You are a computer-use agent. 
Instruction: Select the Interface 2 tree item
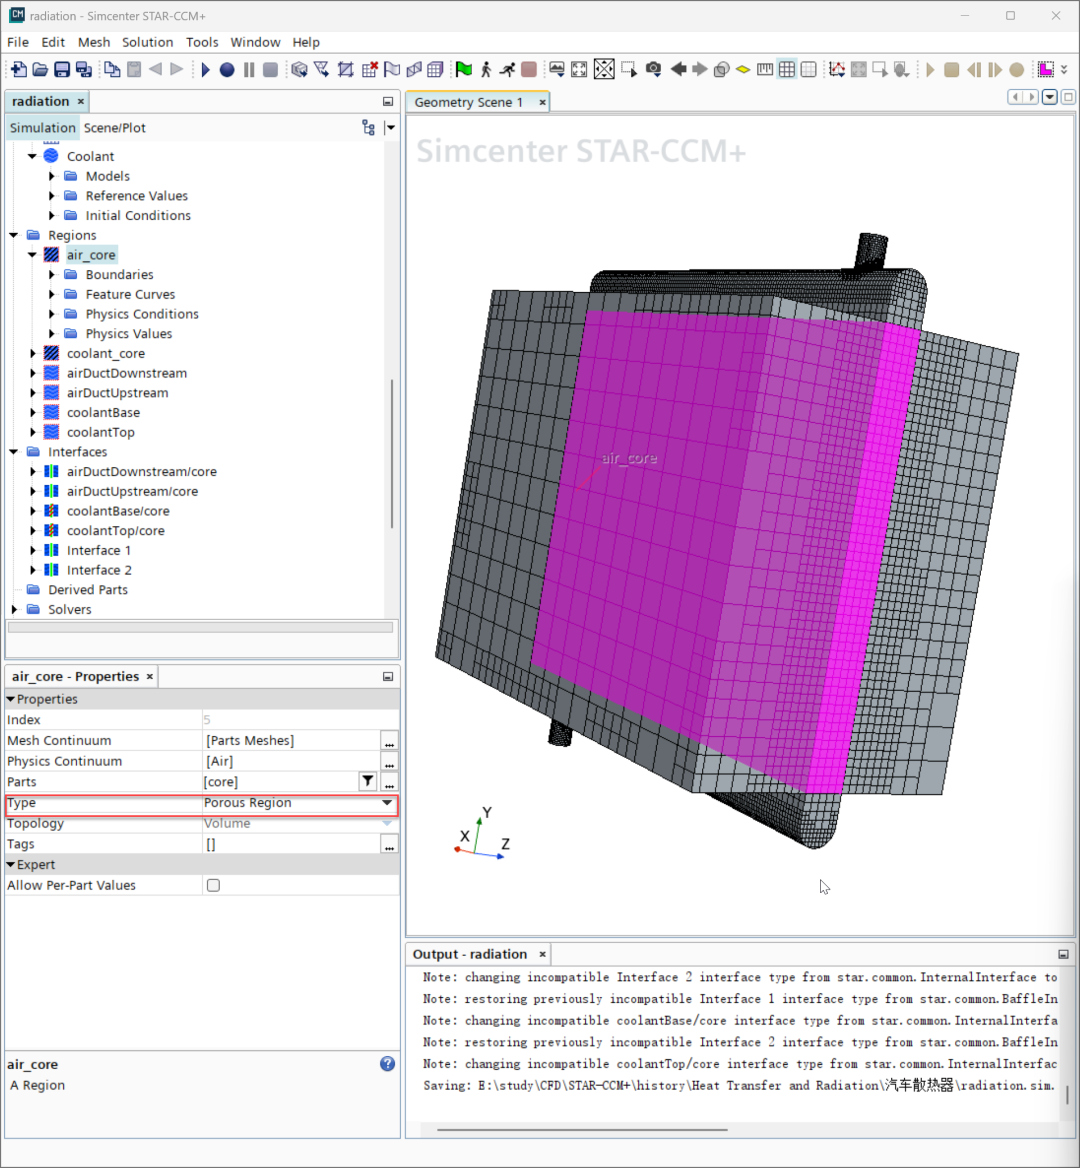pos(99,570)
